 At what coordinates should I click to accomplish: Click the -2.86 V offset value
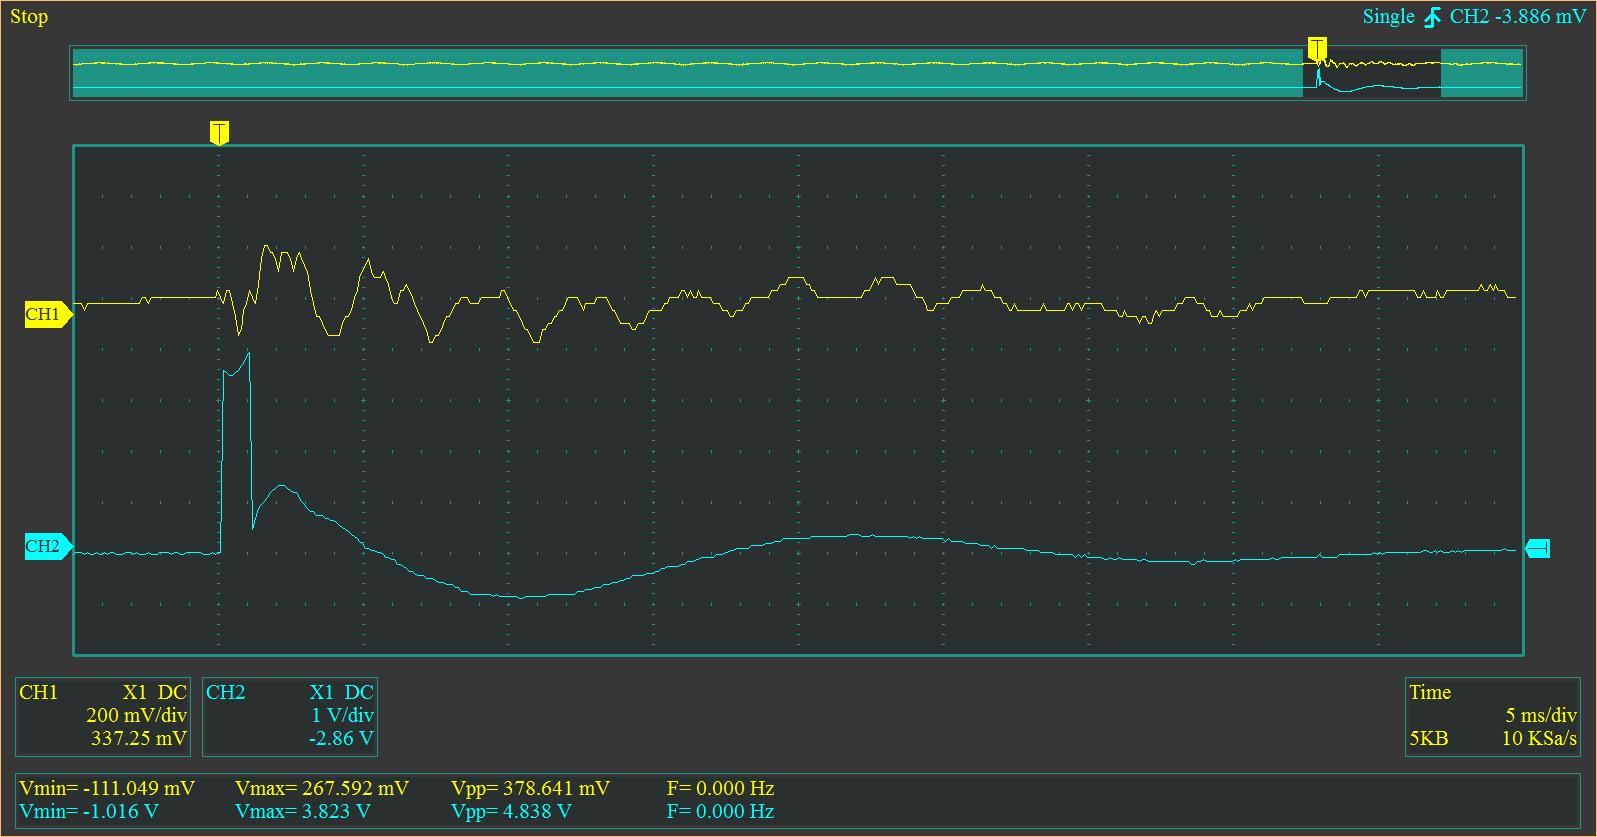[x=342, y=739]
